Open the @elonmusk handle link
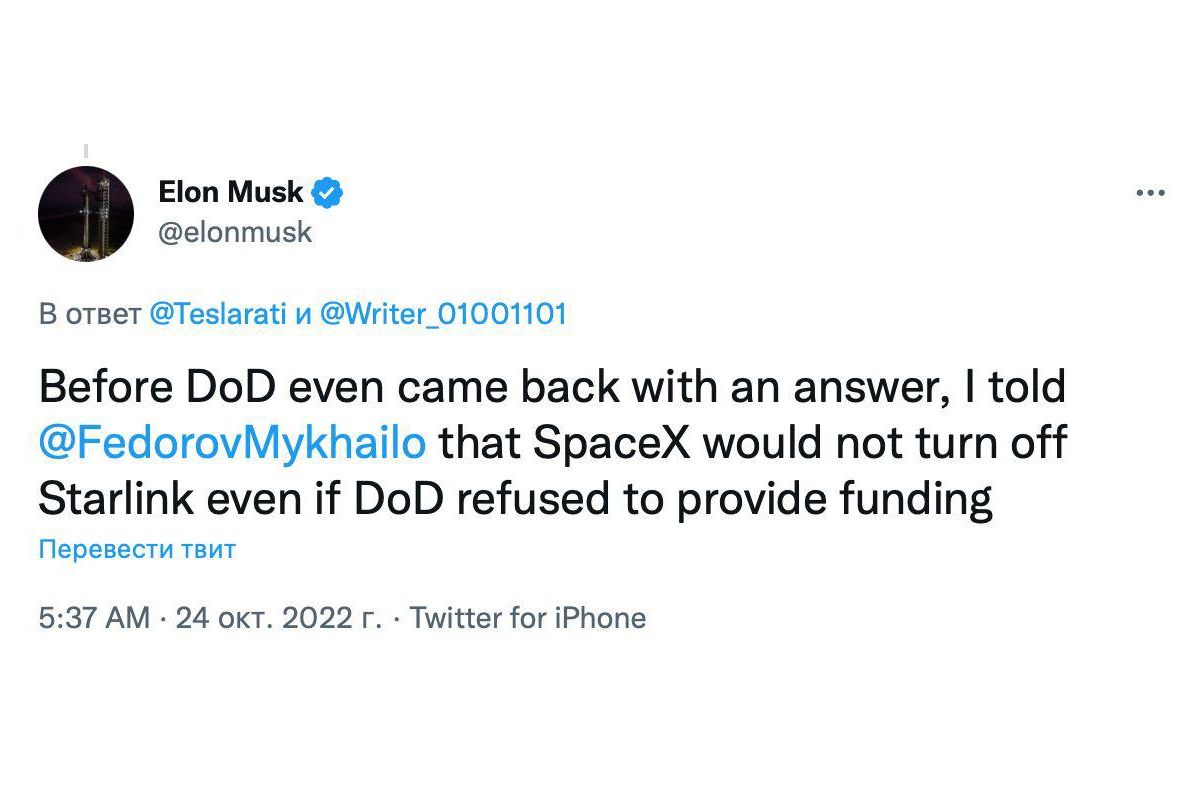1200x800 pixels. [235, 232]
